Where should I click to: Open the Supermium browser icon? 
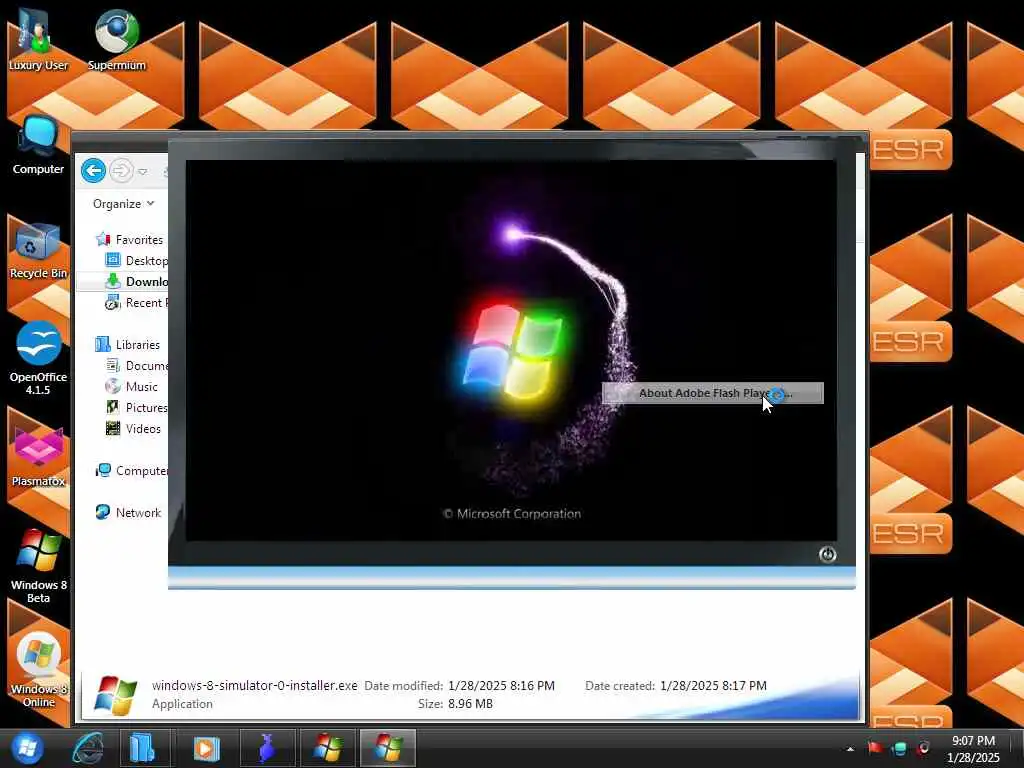(116, 39)
